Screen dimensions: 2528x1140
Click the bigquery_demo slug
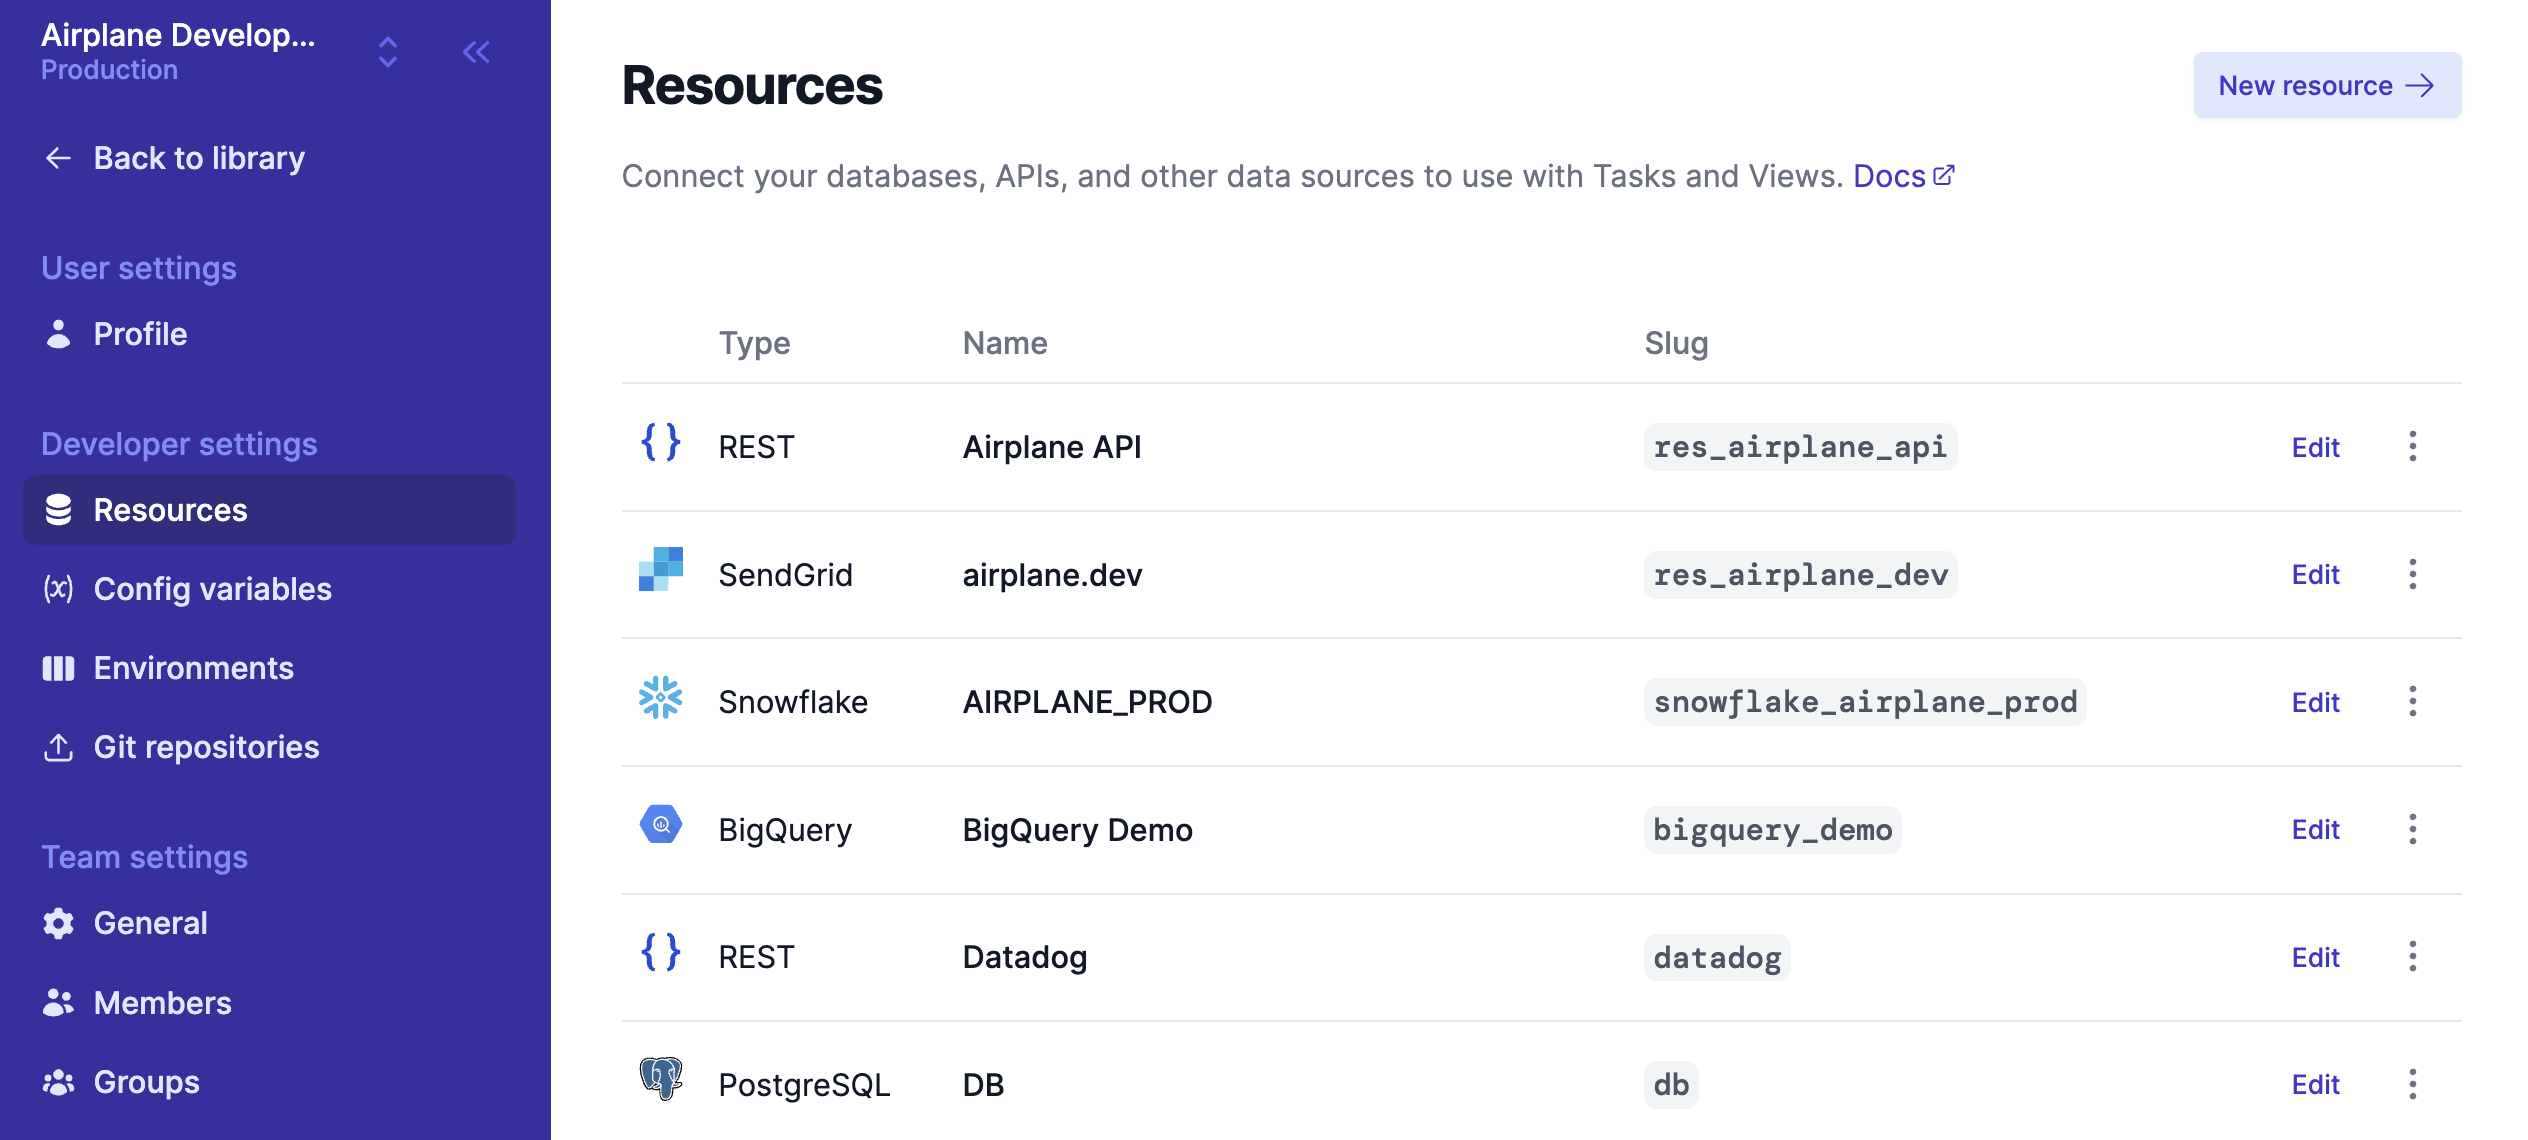coord(1772,830)
